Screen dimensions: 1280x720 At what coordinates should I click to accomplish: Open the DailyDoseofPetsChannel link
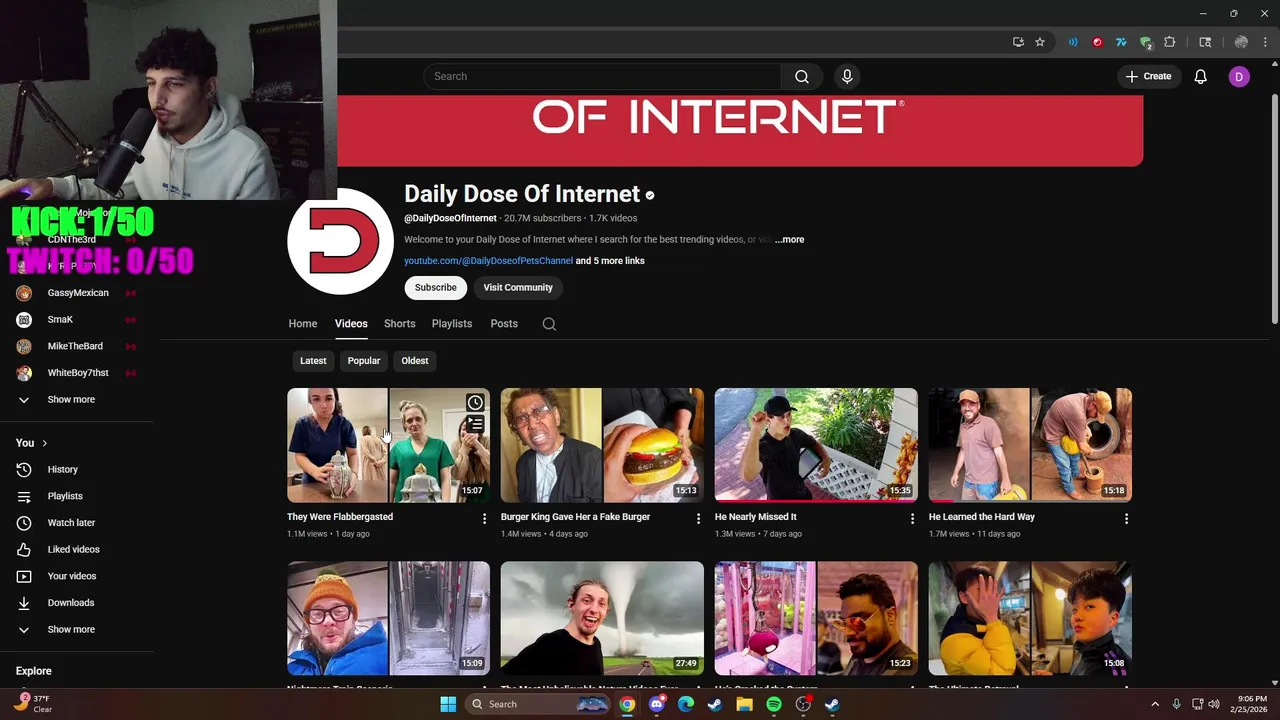tap(488, 261)
